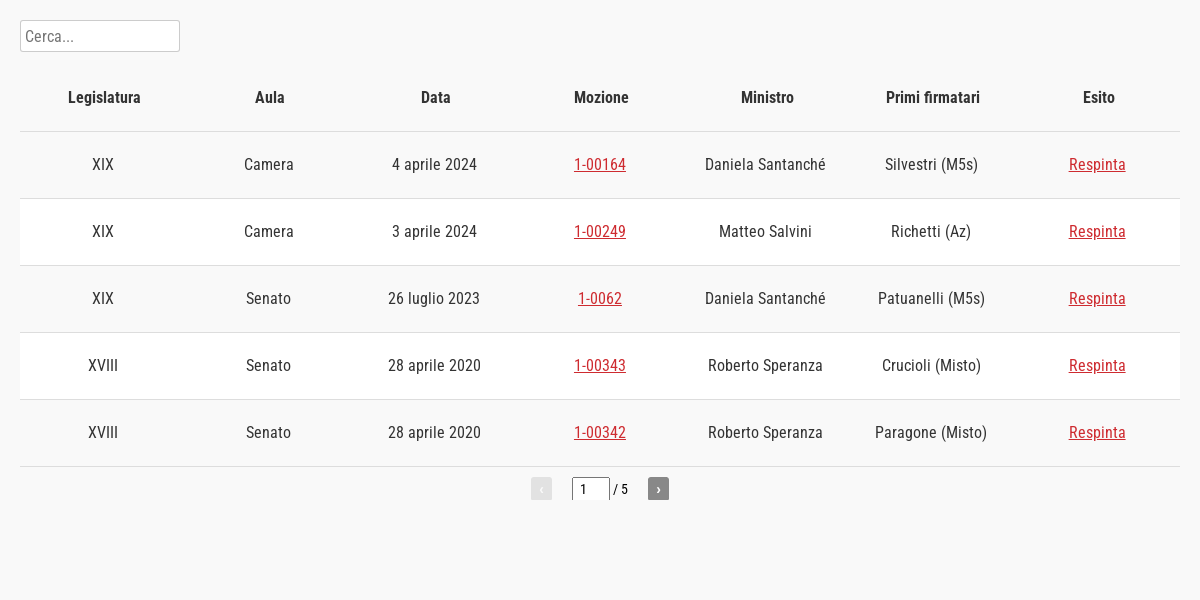The image size is (1200, 600).
Task: Select the page number input box
Action: pyautogui.click(x=590, y=489)
